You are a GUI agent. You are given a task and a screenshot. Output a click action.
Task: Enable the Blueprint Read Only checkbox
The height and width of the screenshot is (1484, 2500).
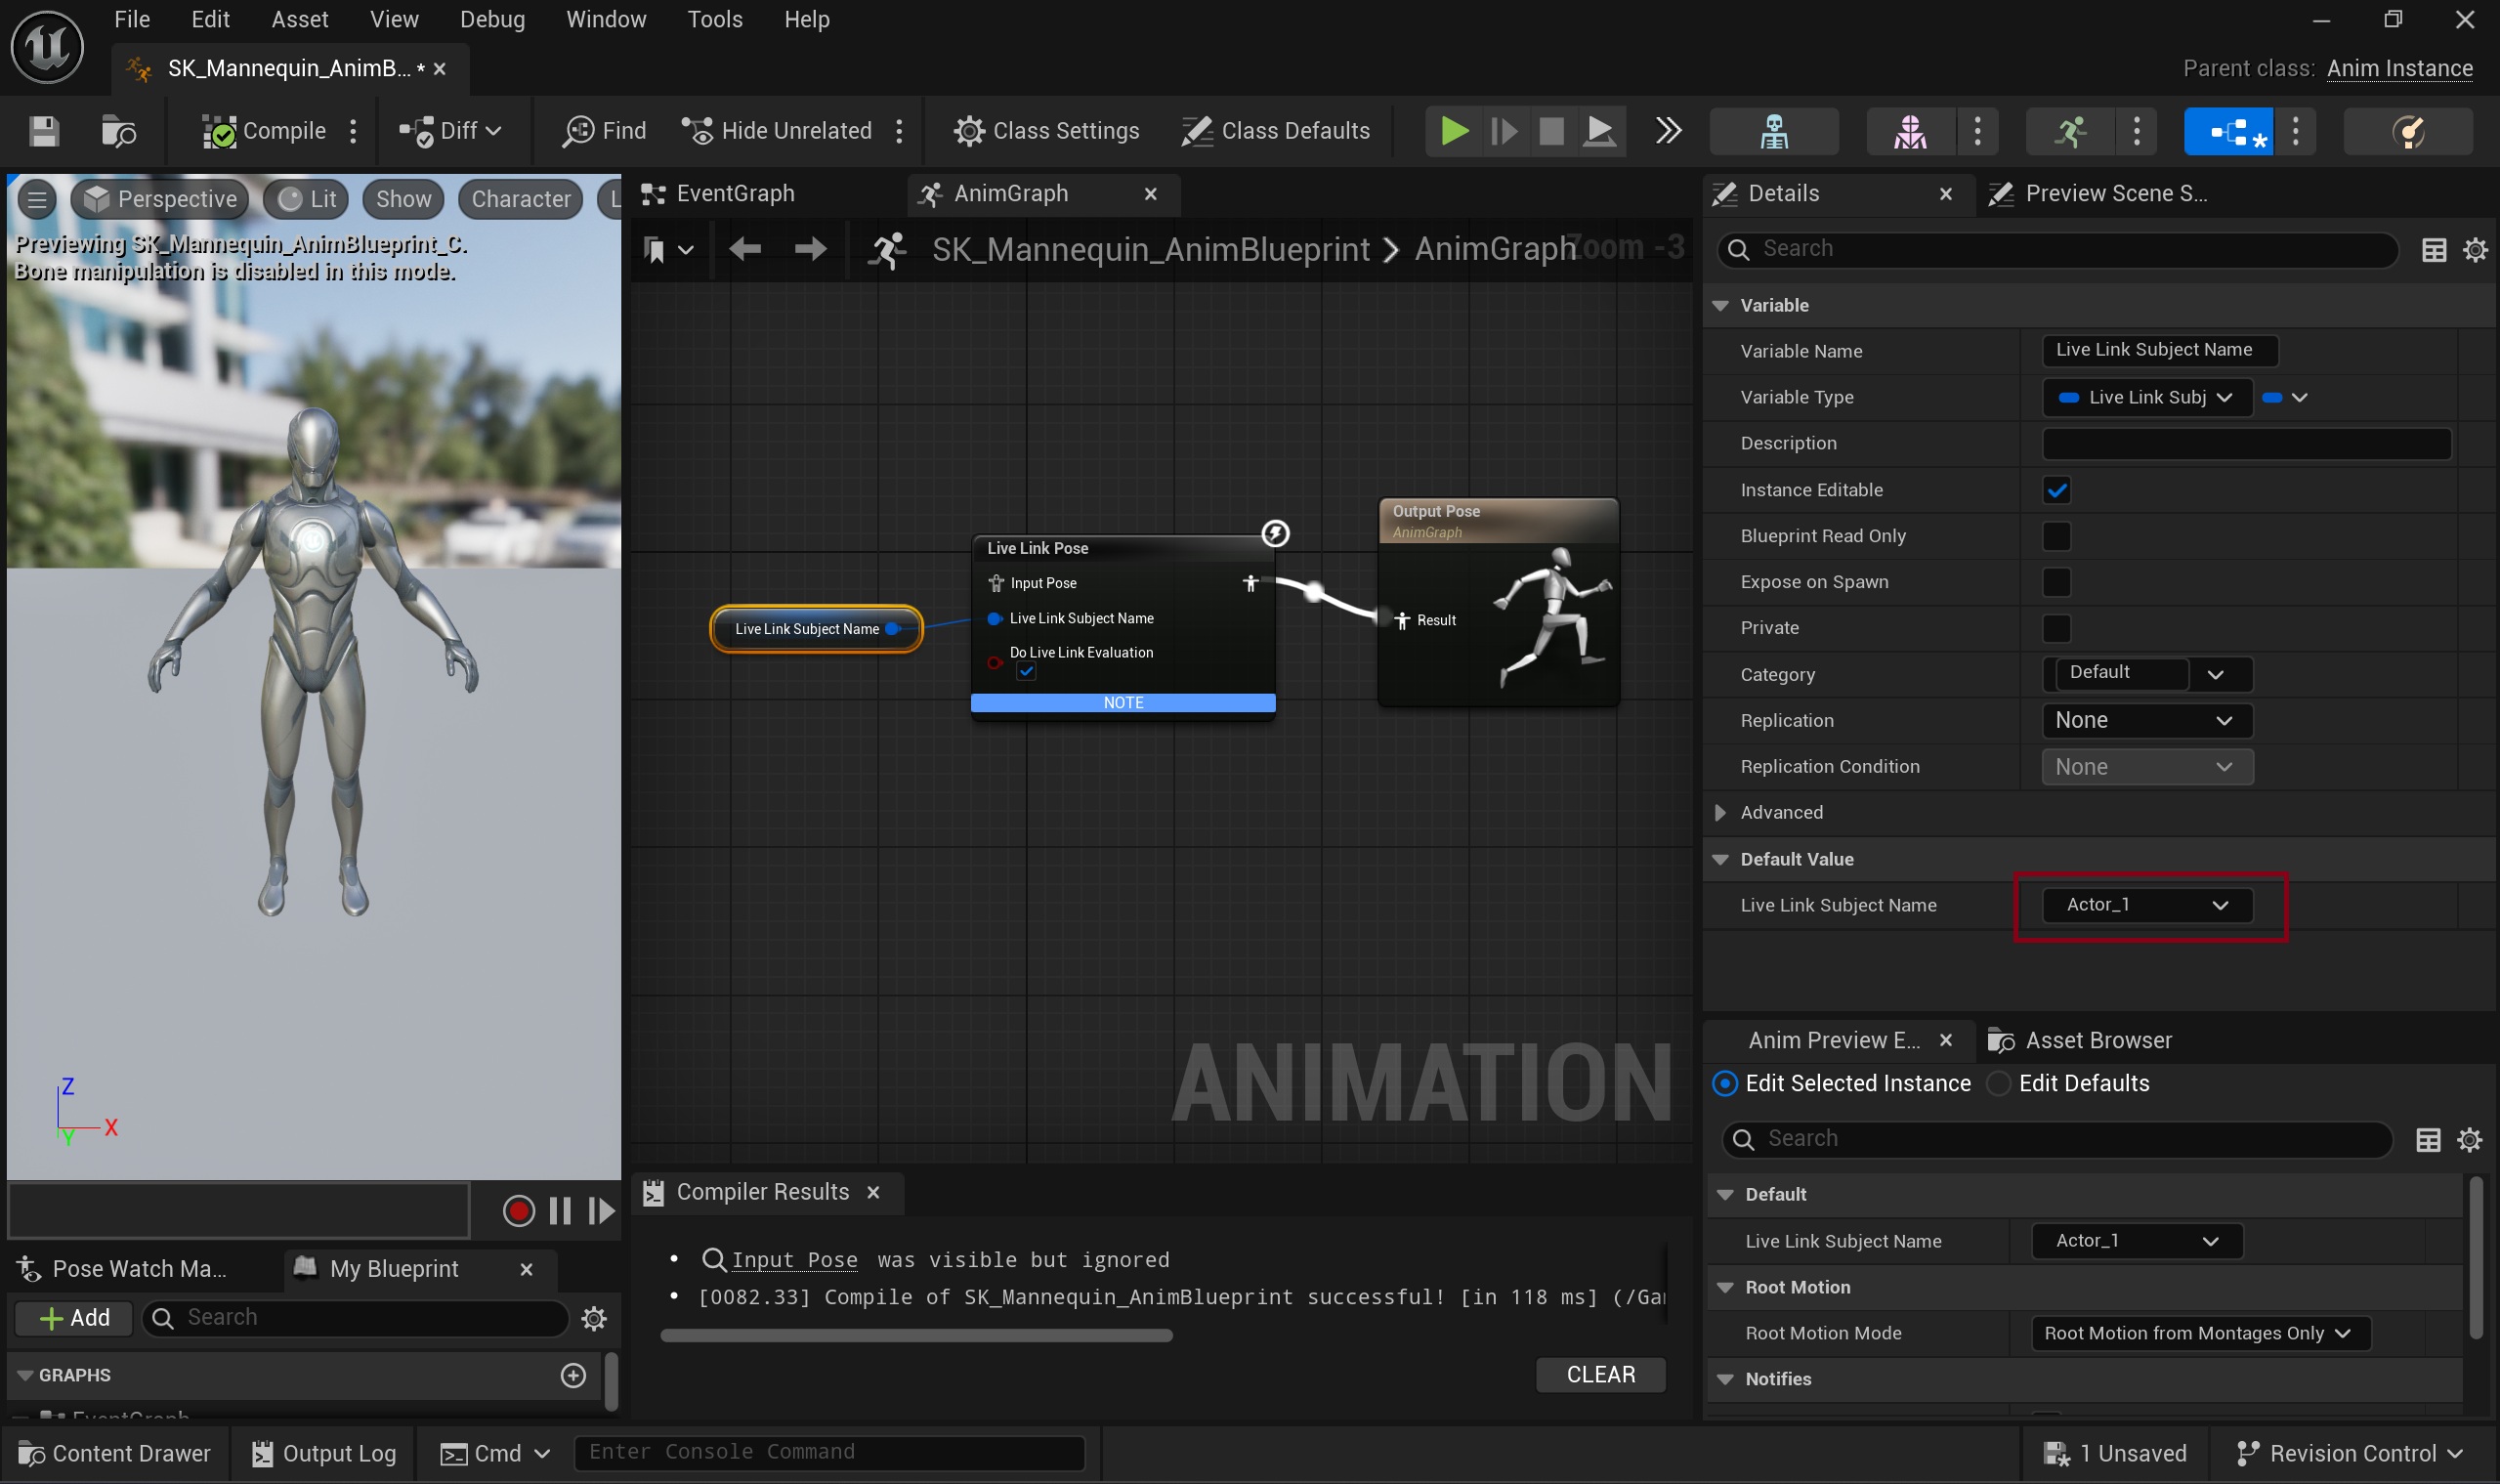coord(2056,536)
